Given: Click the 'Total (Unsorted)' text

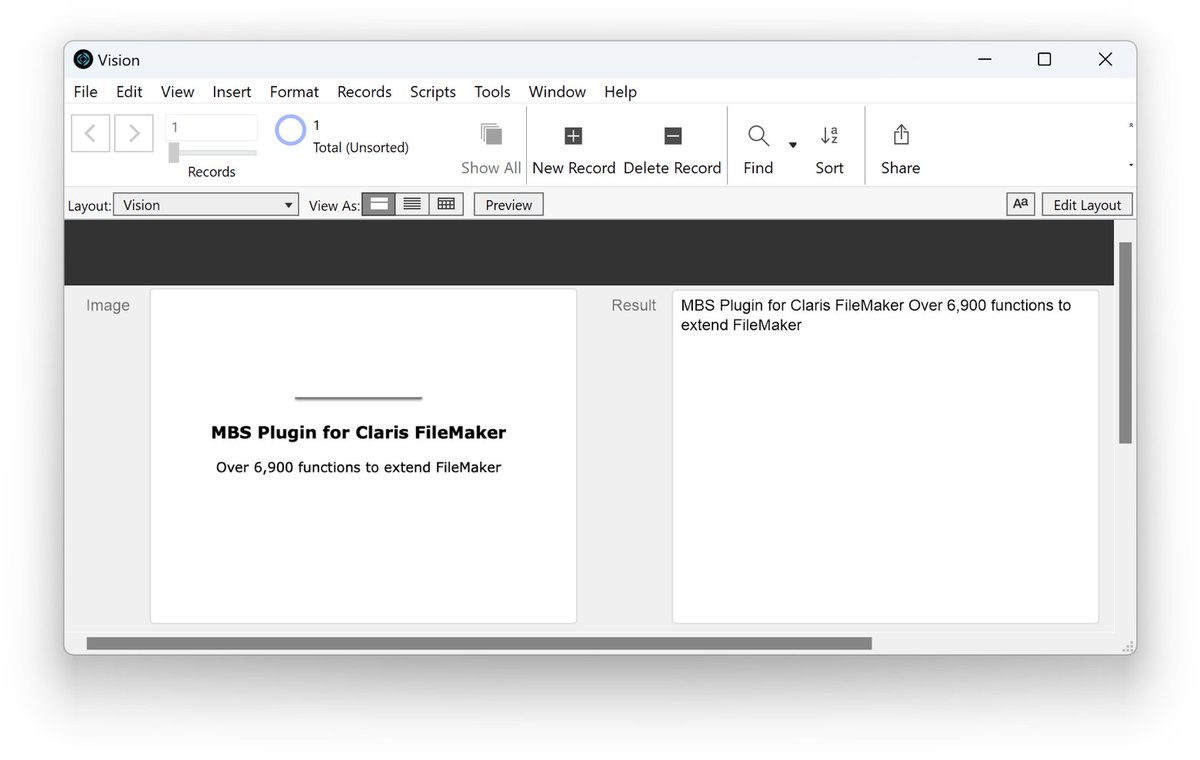Looking at the screenshot, I should point(361,148).
